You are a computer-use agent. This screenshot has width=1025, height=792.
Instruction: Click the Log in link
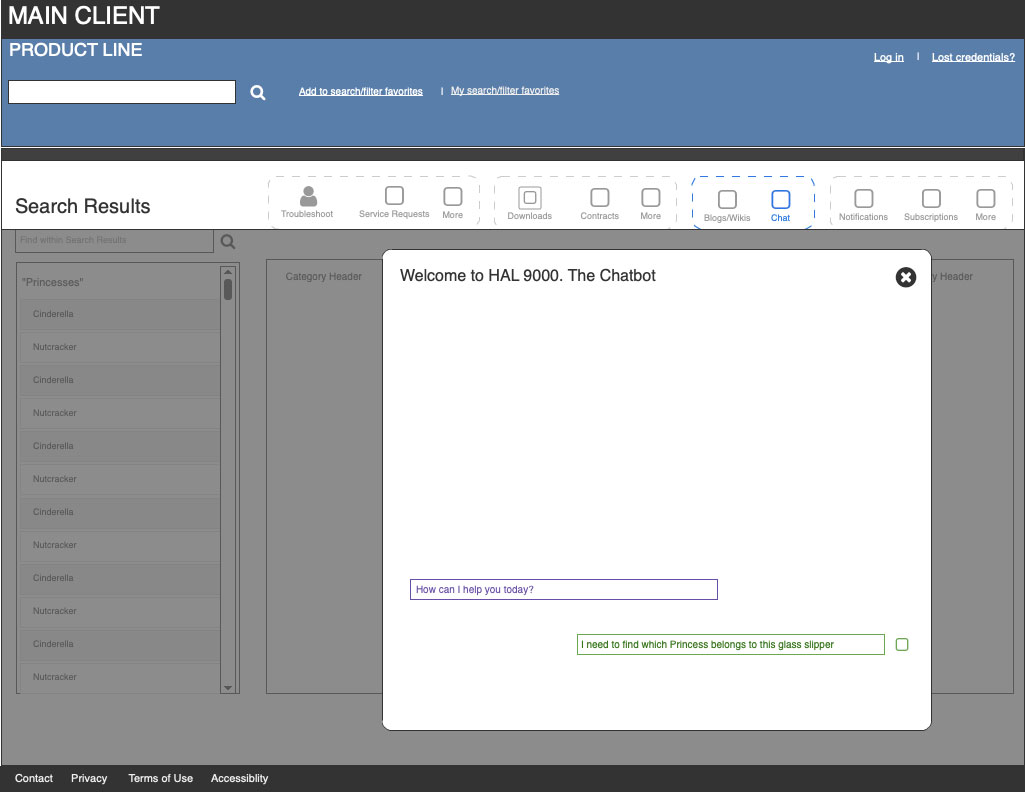[888, 58]
